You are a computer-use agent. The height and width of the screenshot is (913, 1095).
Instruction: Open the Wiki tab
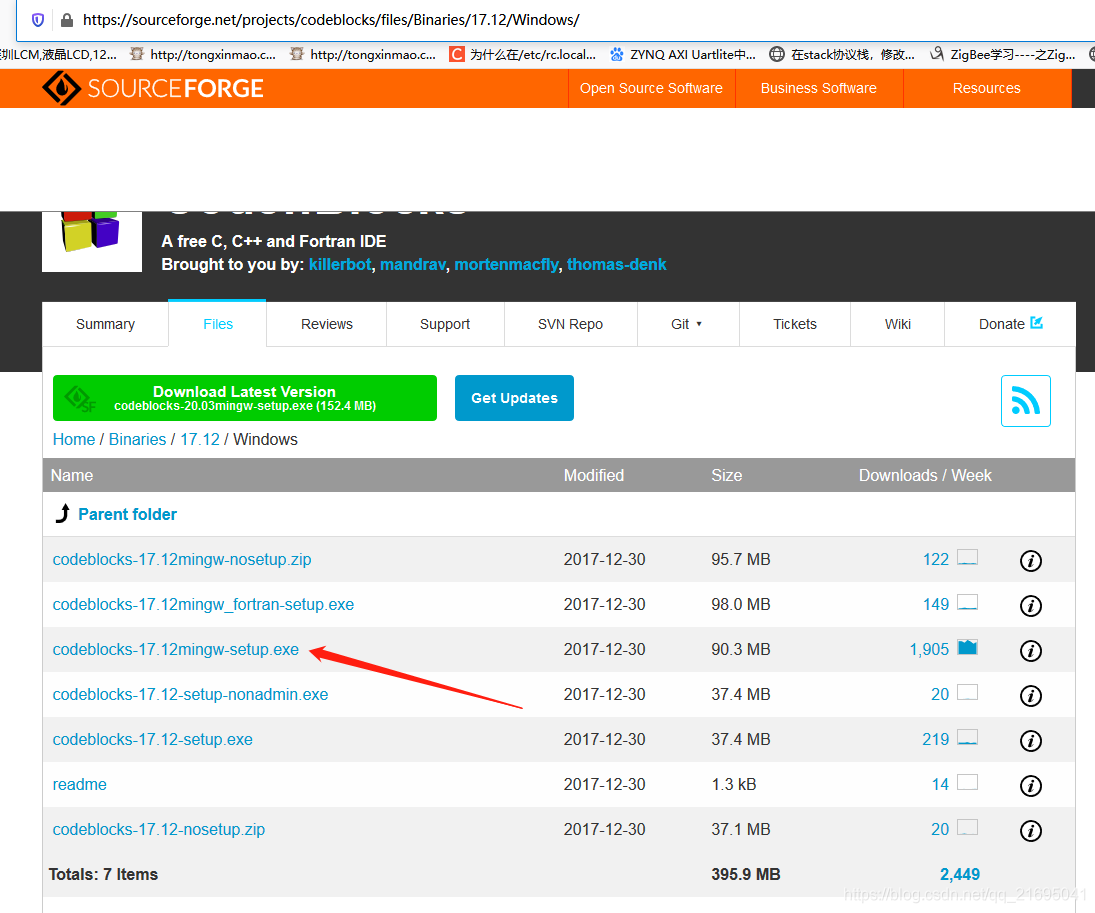pos(897,324)
